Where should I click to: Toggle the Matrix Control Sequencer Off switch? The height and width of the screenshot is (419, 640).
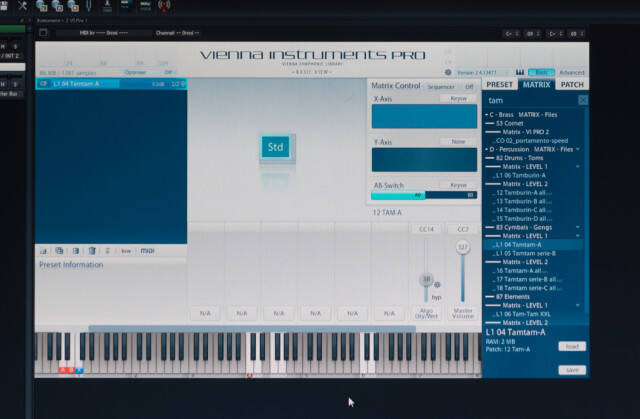[x=469, y=86]
